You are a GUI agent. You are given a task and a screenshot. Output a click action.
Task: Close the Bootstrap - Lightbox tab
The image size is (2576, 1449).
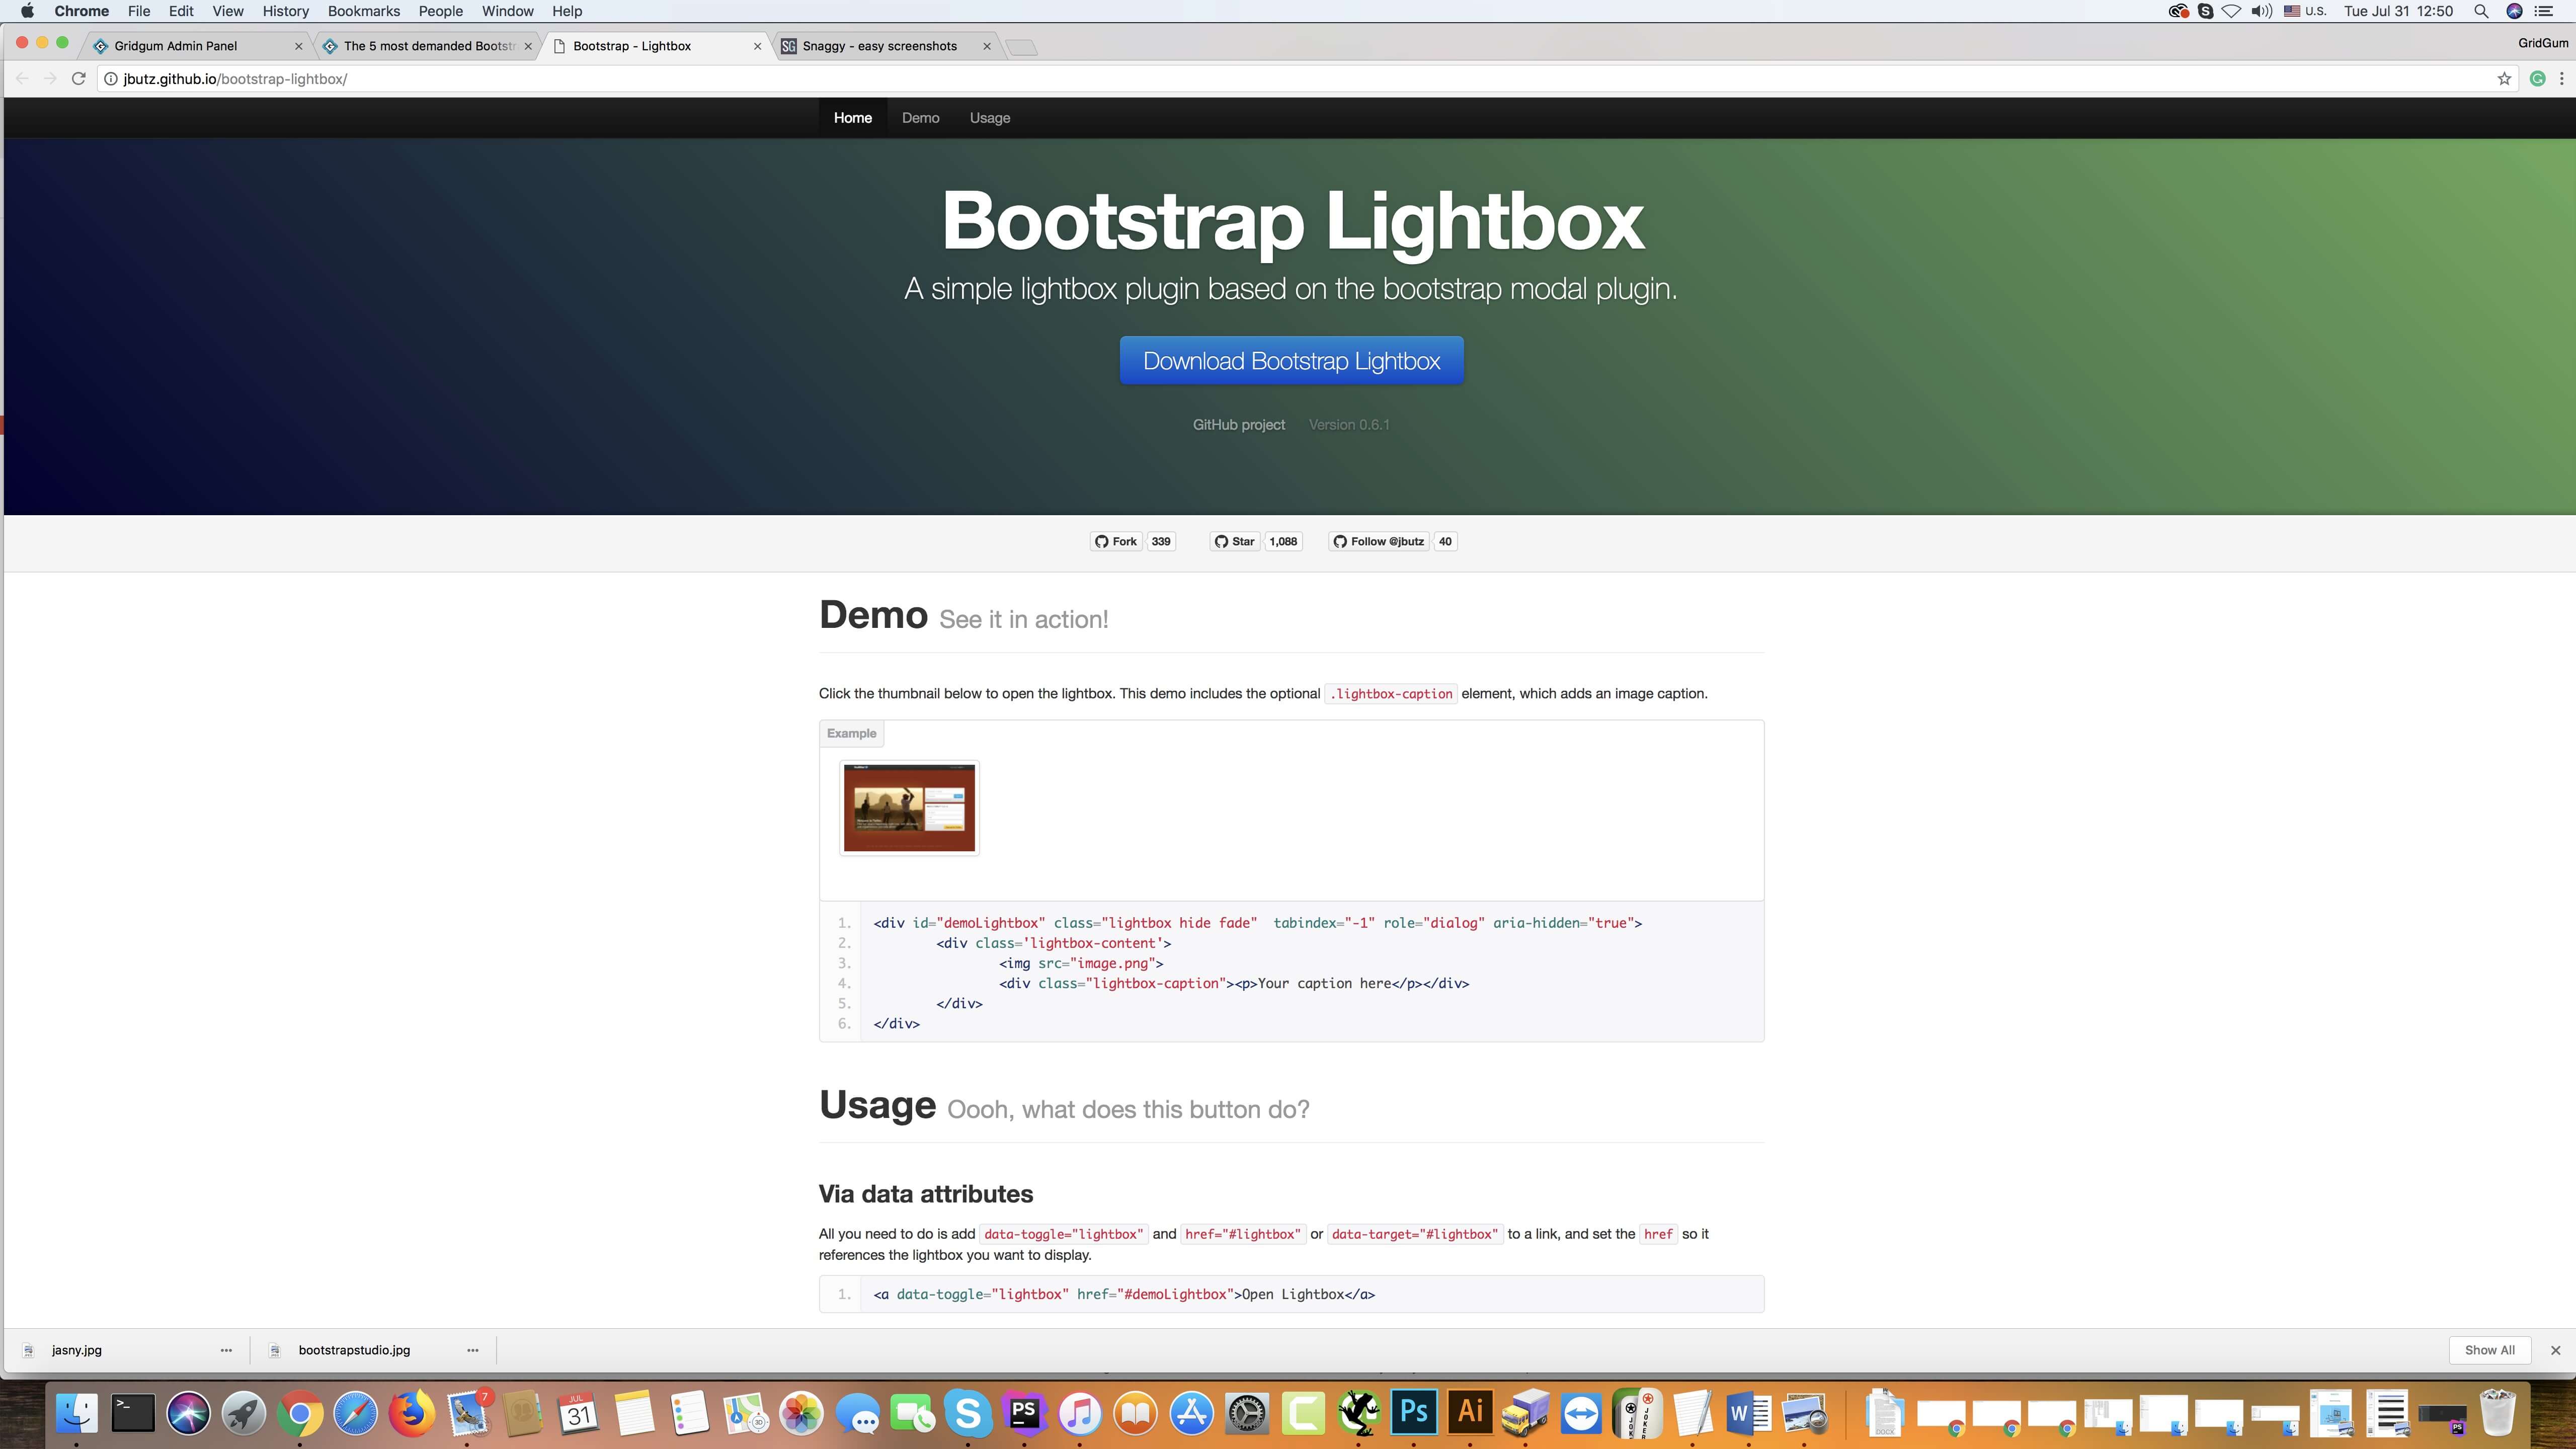click(x=757, y=46)
